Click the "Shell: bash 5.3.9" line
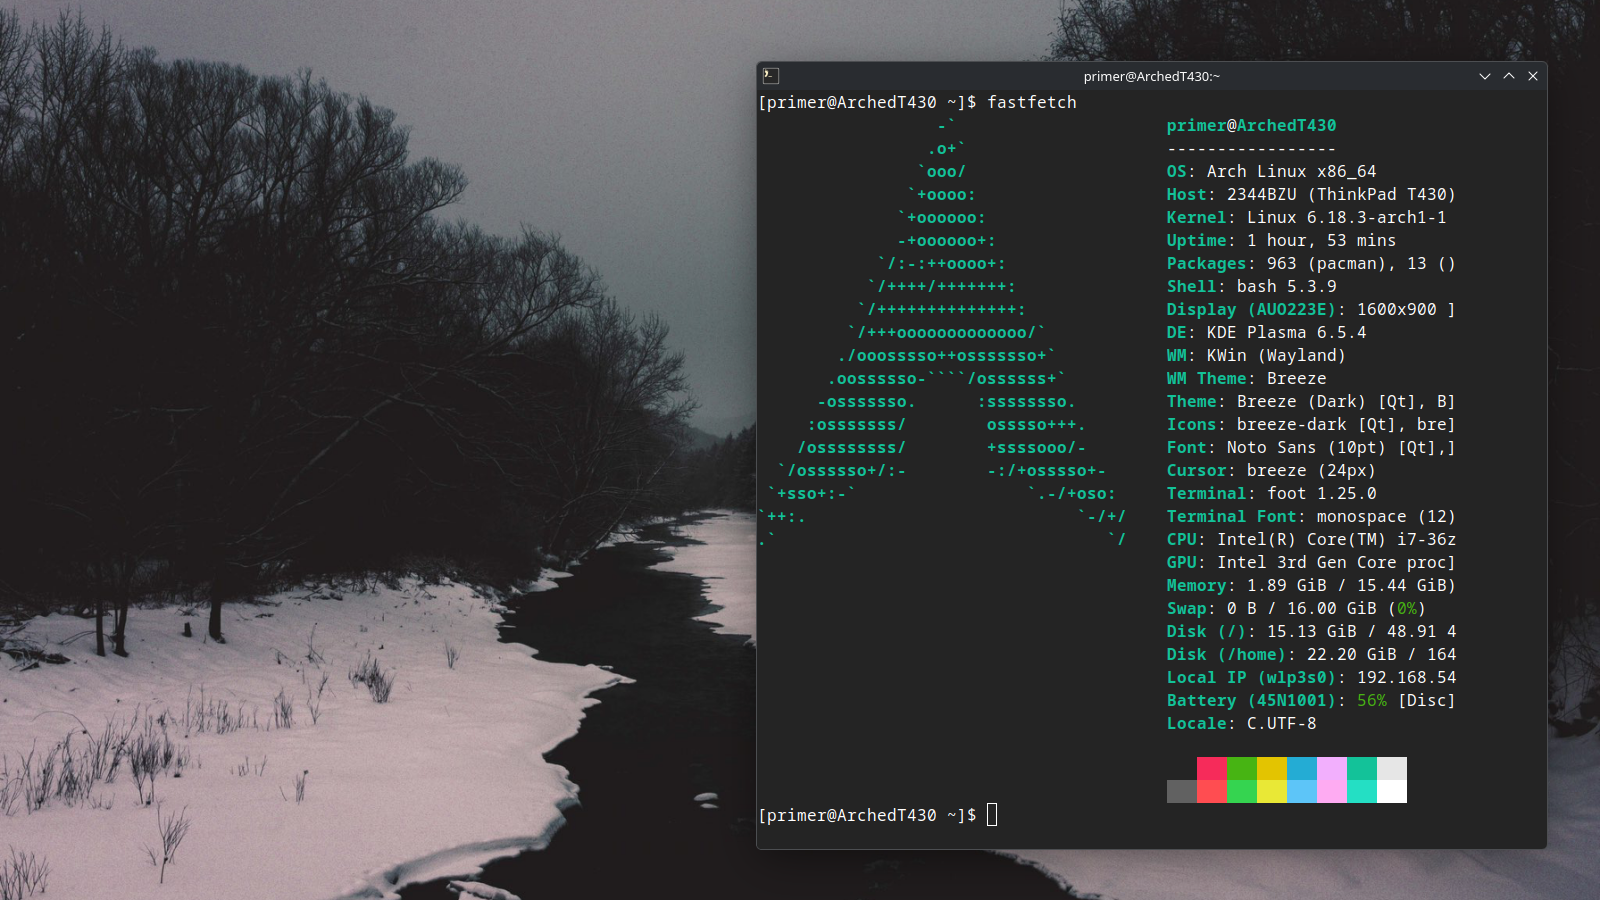This screenshot has height=900, width=1600. (x=1251, y=286)
